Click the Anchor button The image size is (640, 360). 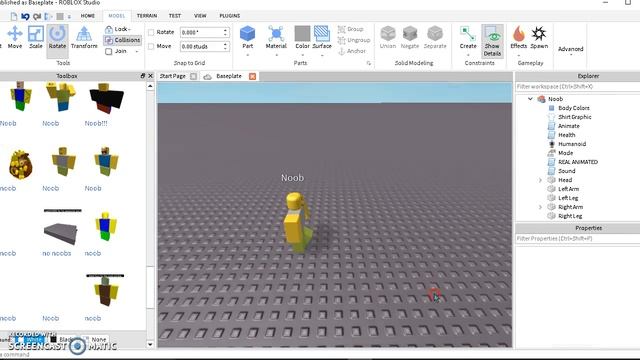point(352,51)
